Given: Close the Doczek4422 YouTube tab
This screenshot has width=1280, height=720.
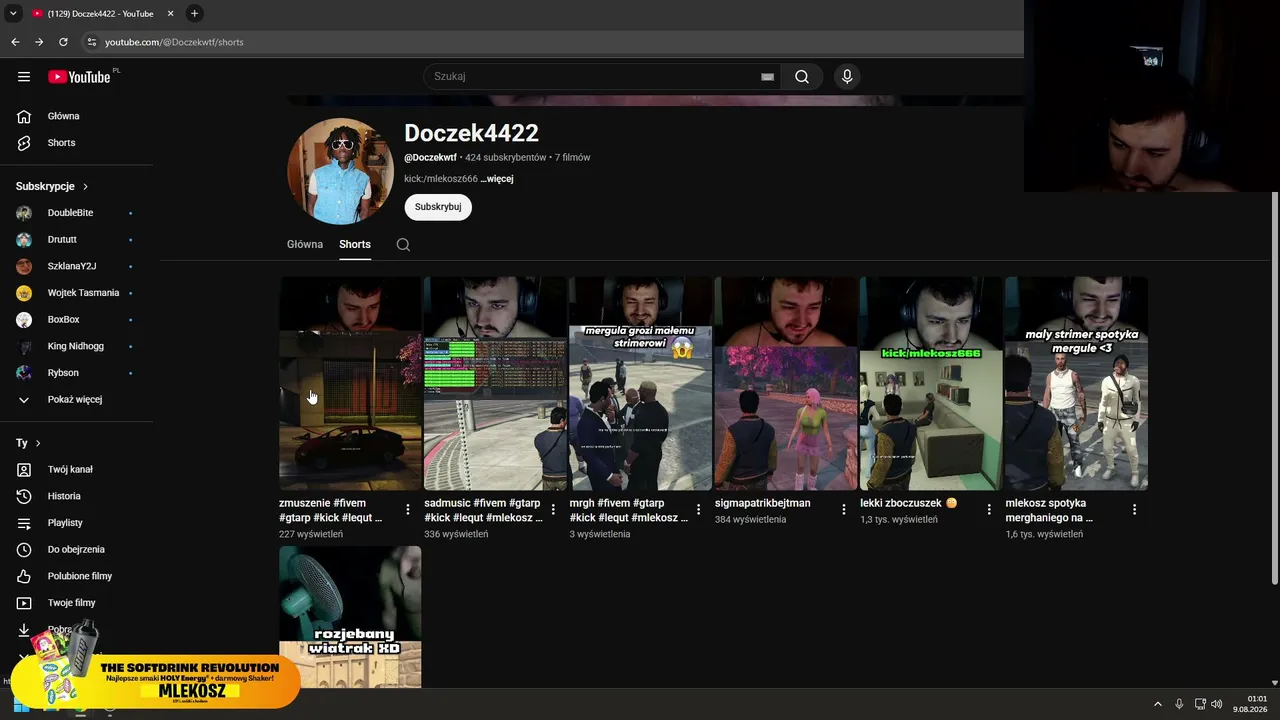Looking at the screenshot, I should (x=171, y=13).
